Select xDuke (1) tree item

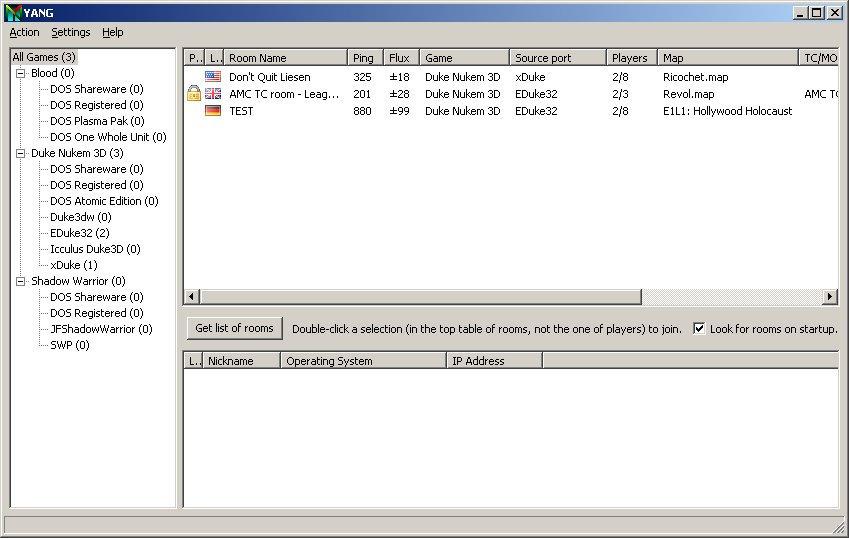pos(74,265)
